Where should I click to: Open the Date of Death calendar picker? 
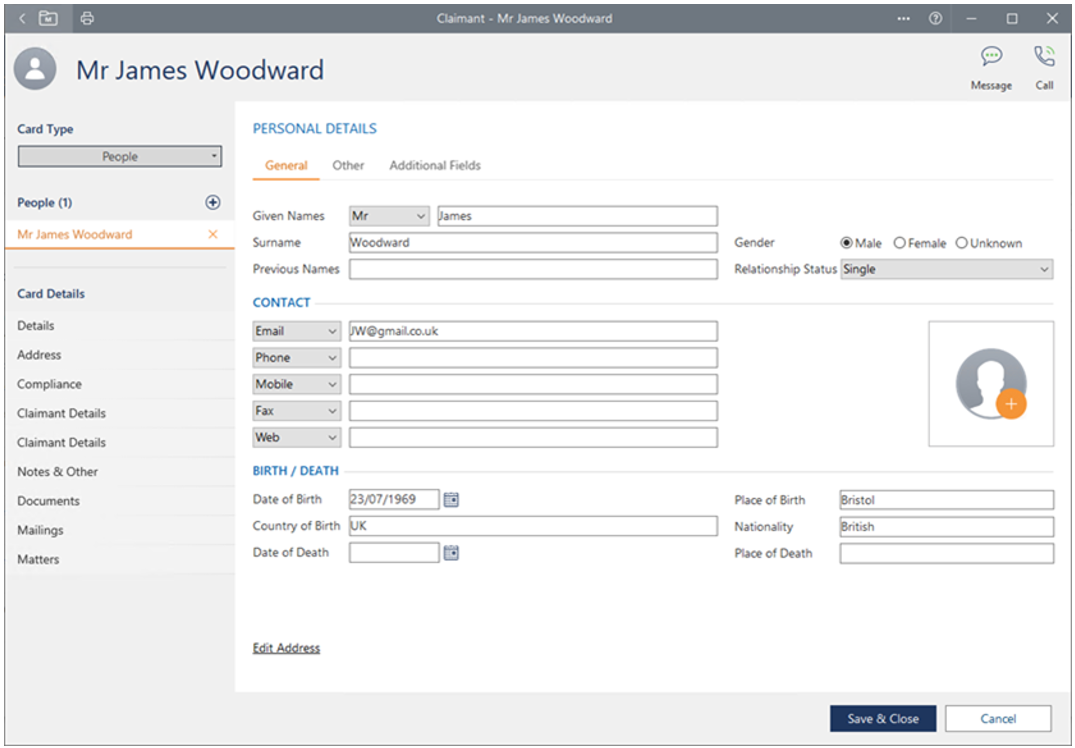click(x=451, y=553)
